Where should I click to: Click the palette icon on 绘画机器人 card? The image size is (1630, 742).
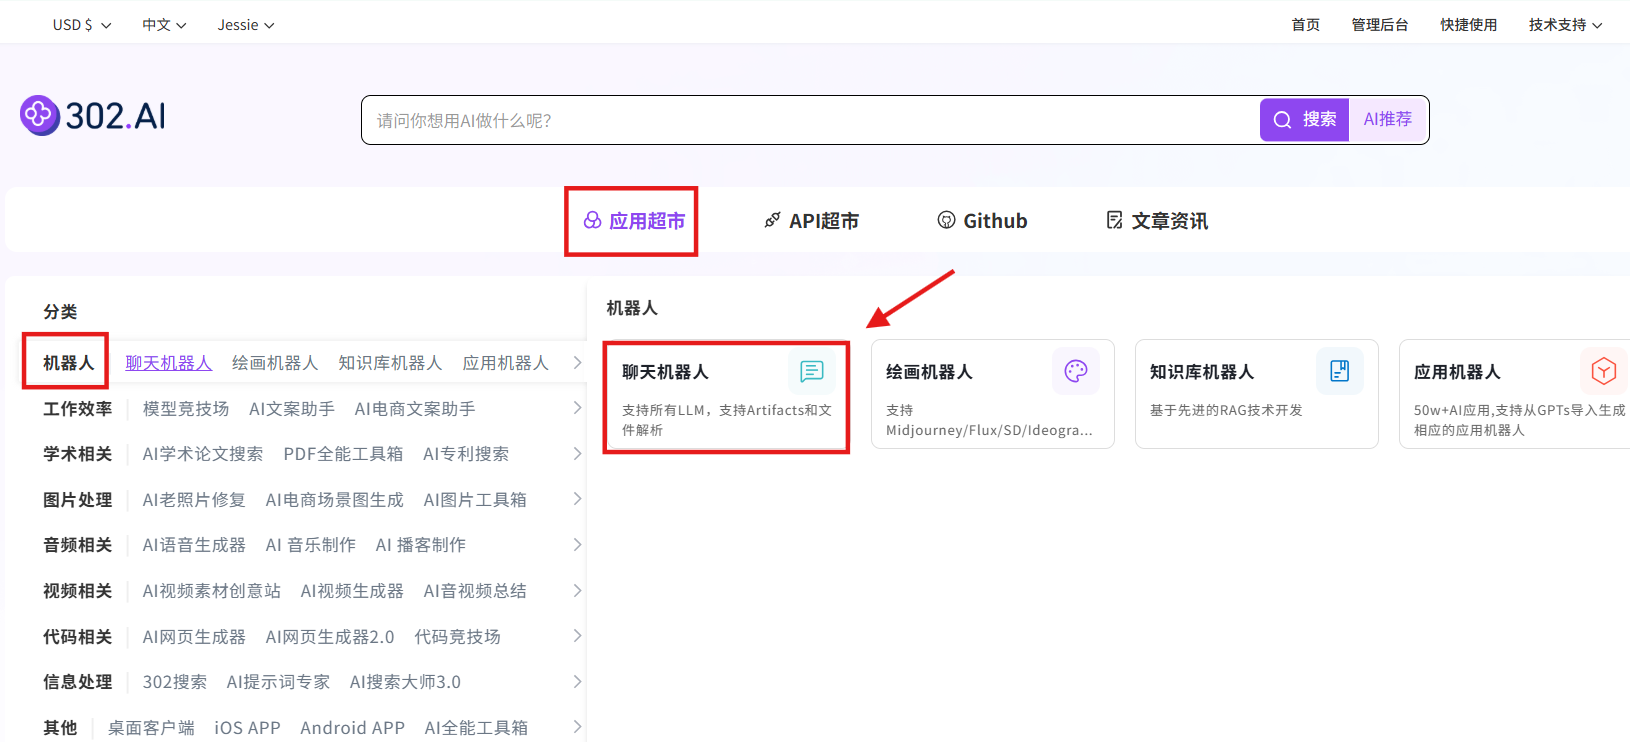[1076, 371]
